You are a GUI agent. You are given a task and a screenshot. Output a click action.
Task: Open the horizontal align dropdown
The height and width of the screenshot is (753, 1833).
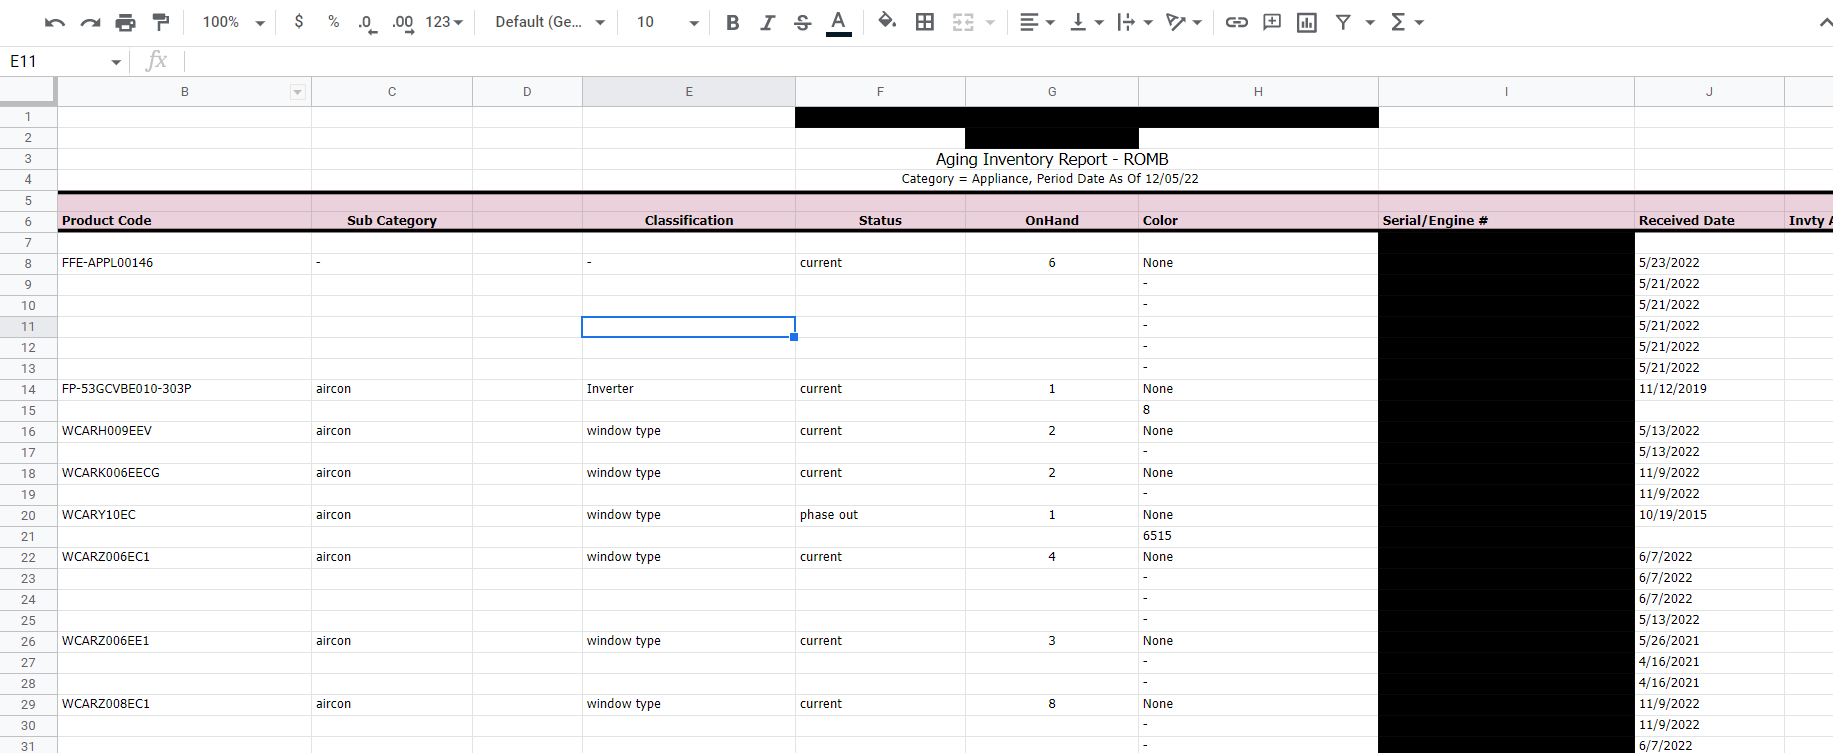click(1037, 22)
